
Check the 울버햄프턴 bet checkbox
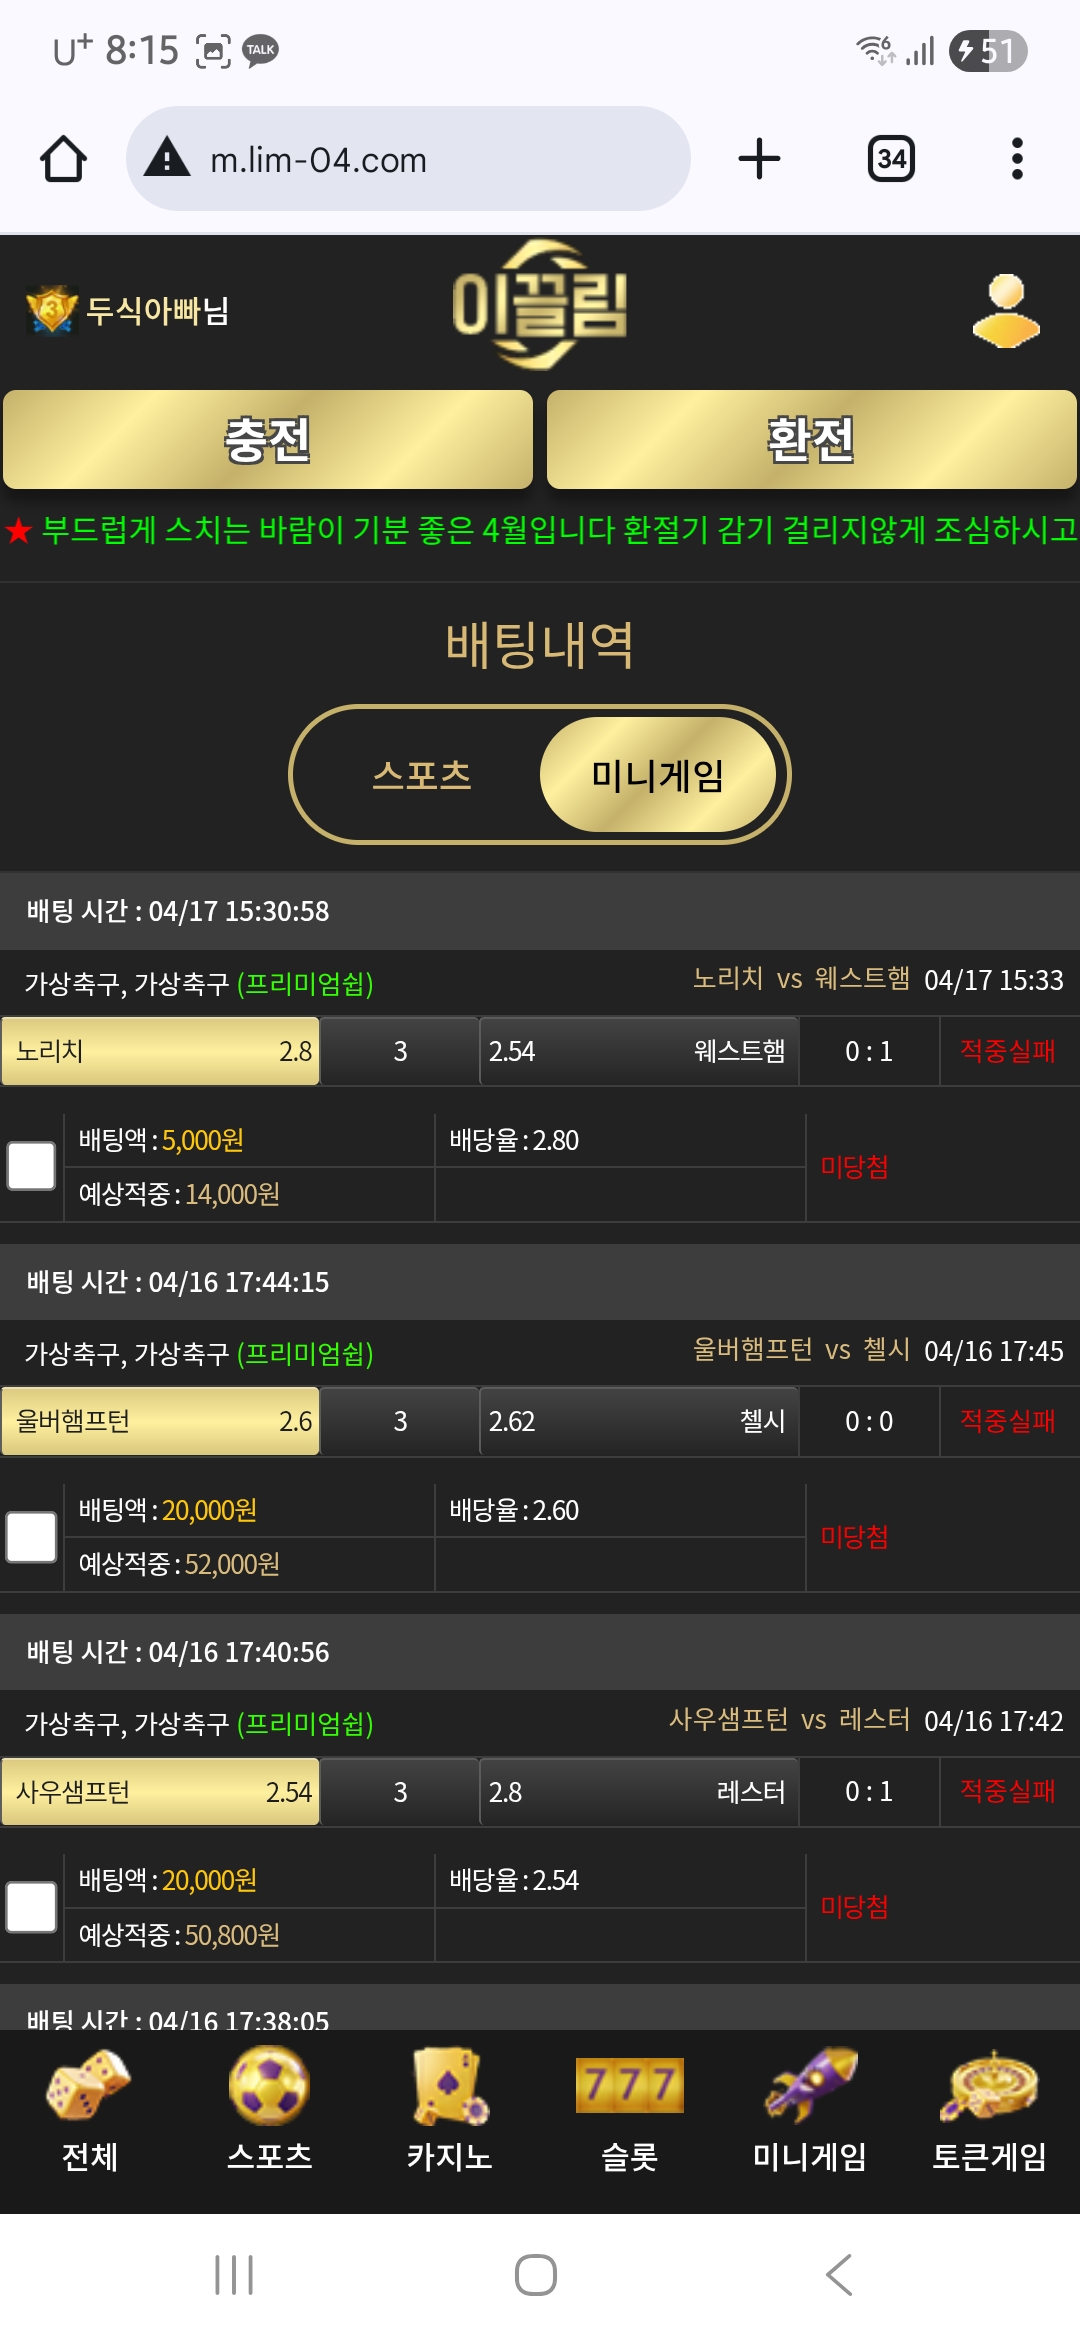pos(31,1536)
